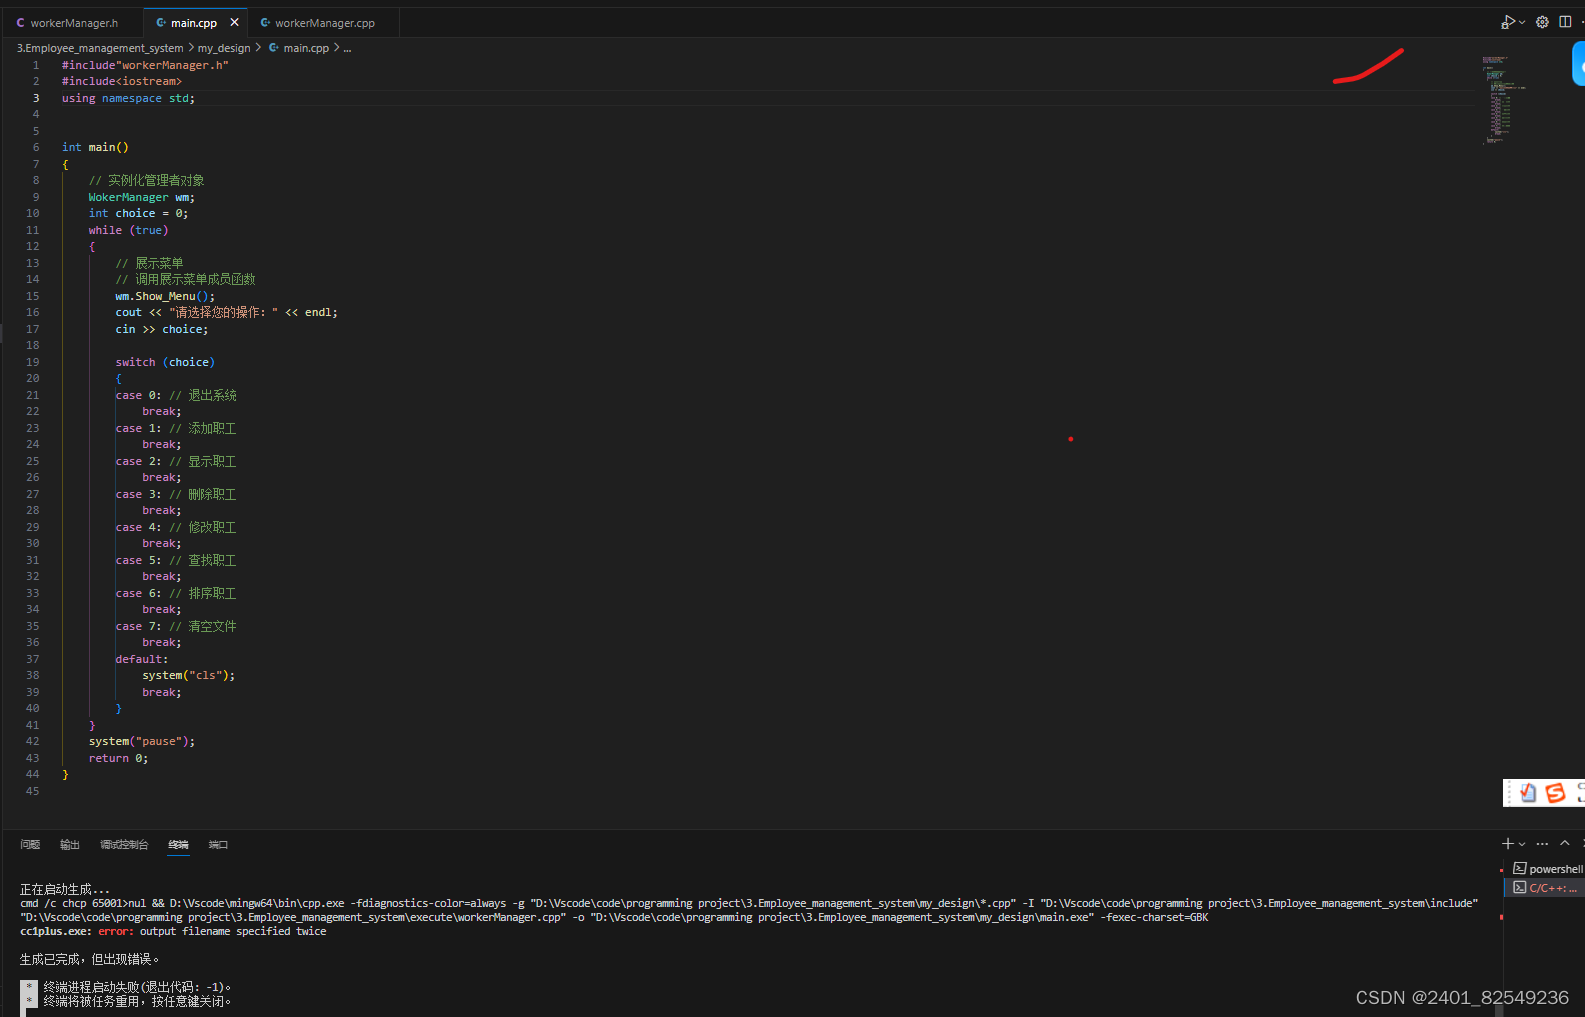Click the 'return 0;' line
Image resolution: width=1585 pixels, height=1017 pixels.
(x=118, y=758)
